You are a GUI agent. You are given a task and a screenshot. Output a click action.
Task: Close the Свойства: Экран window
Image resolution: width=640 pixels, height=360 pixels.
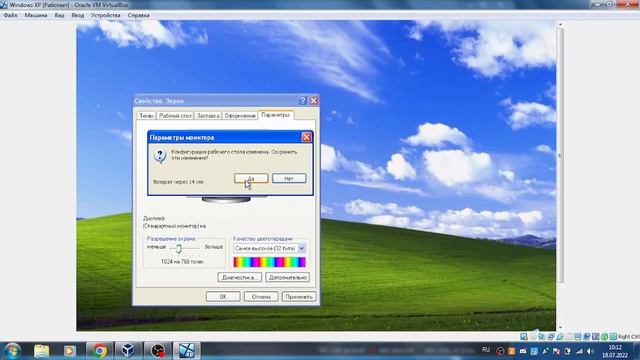click(313, 100)
